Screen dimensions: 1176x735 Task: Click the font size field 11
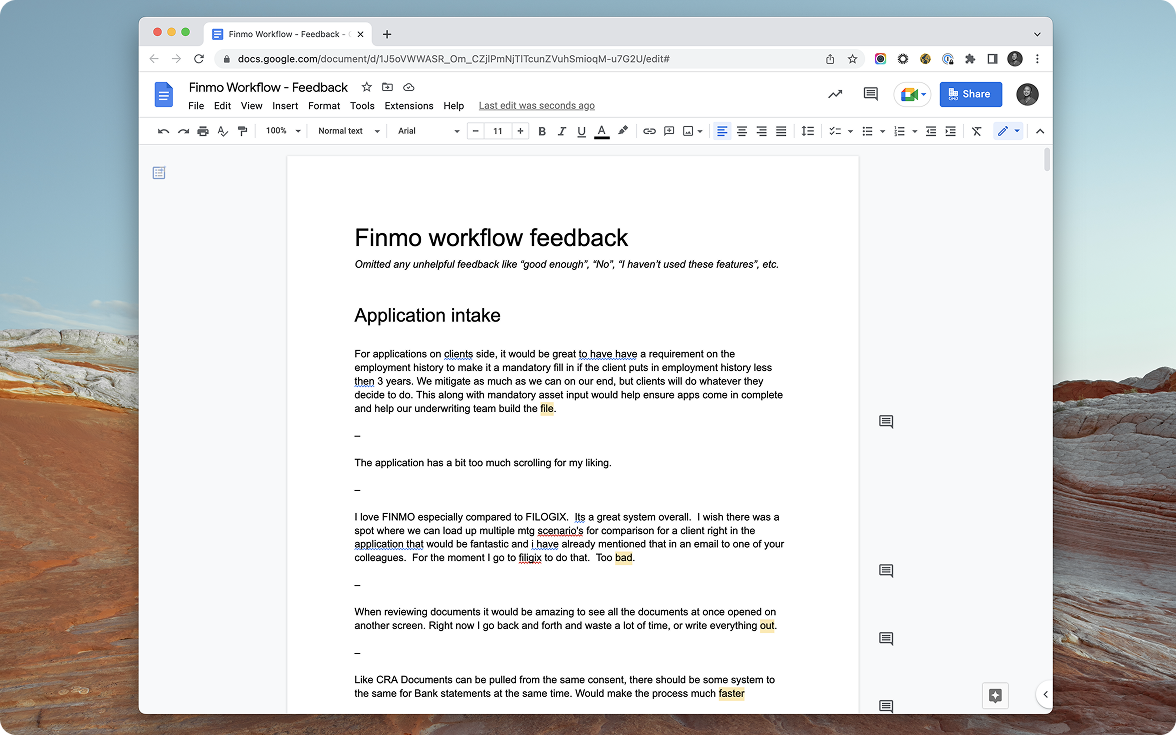[x=498, y=131]
